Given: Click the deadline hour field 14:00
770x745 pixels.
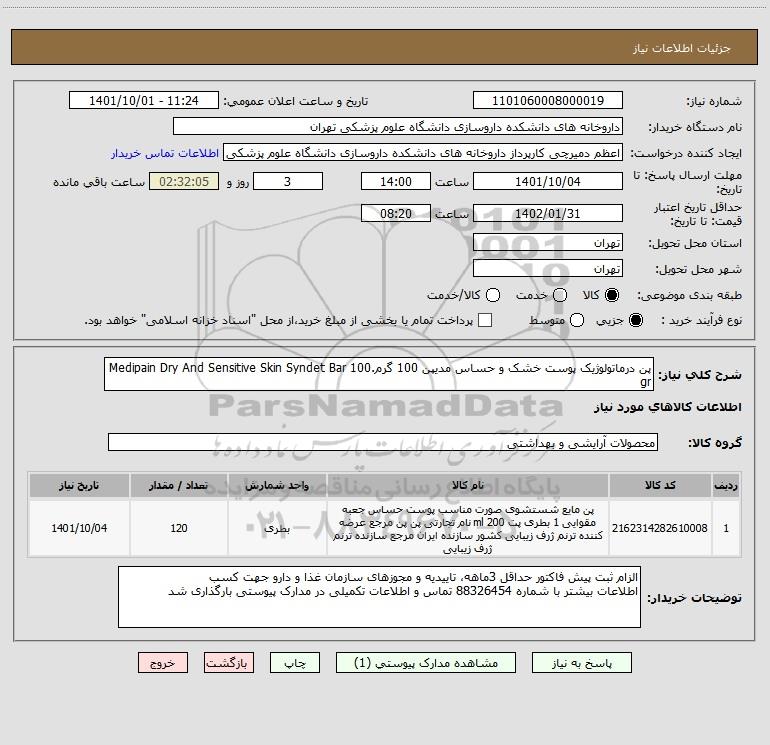Looking at the screenshot, I should click(396, 181).
